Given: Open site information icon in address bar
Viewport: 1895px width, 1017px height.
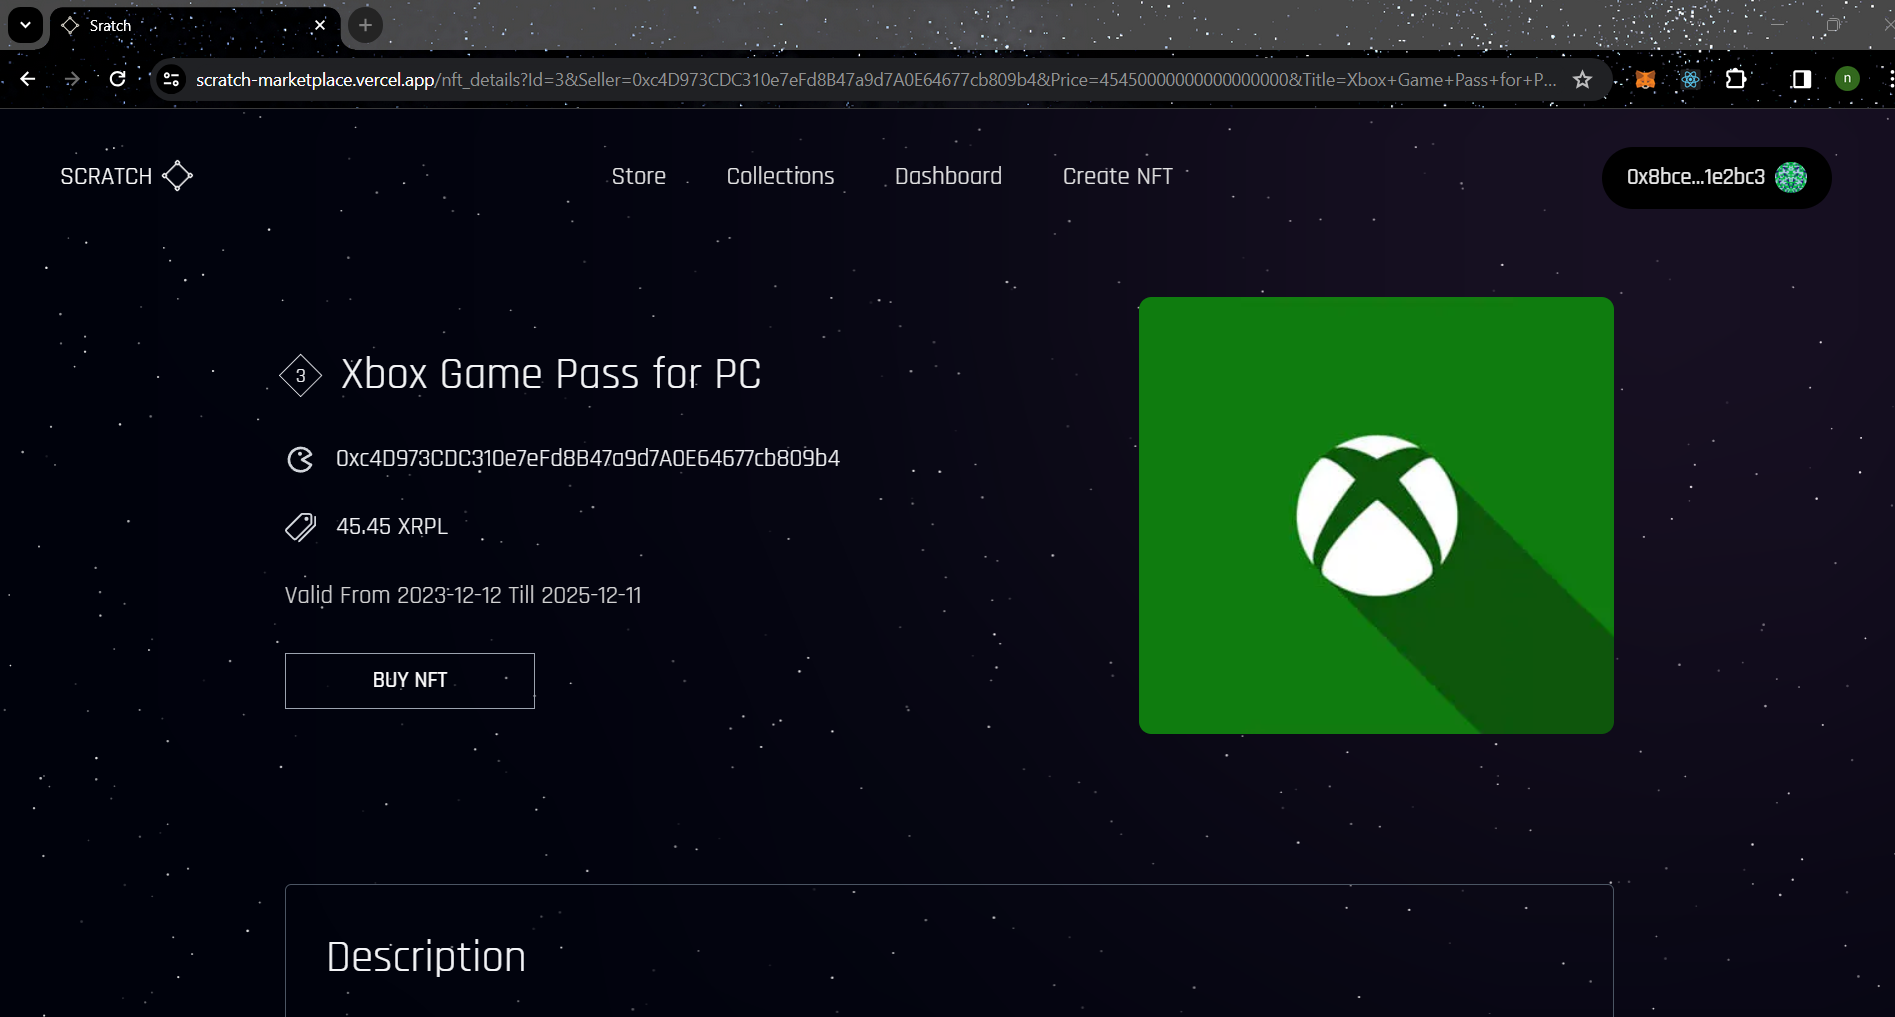Looking at the screenshot, I should pyautogui.click(x=171, y=79).
